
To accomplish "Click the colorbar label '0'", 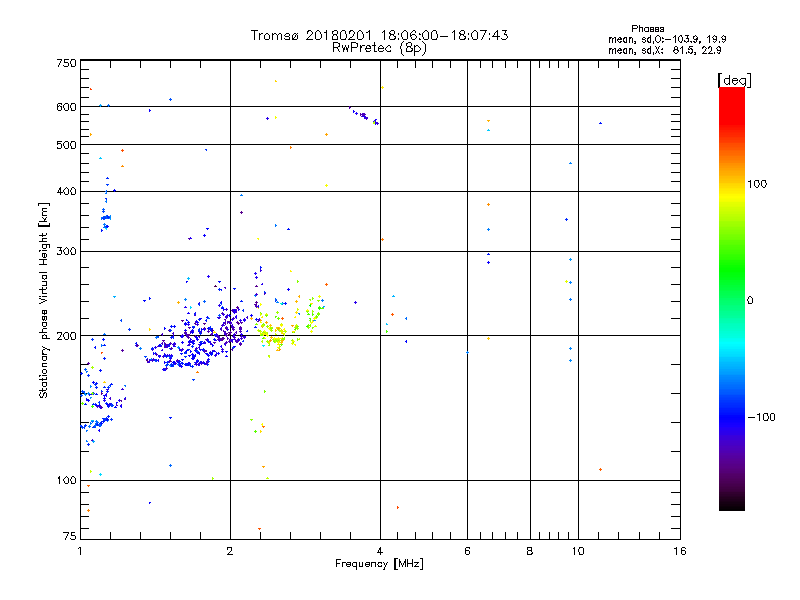I will tap(750, 301).
